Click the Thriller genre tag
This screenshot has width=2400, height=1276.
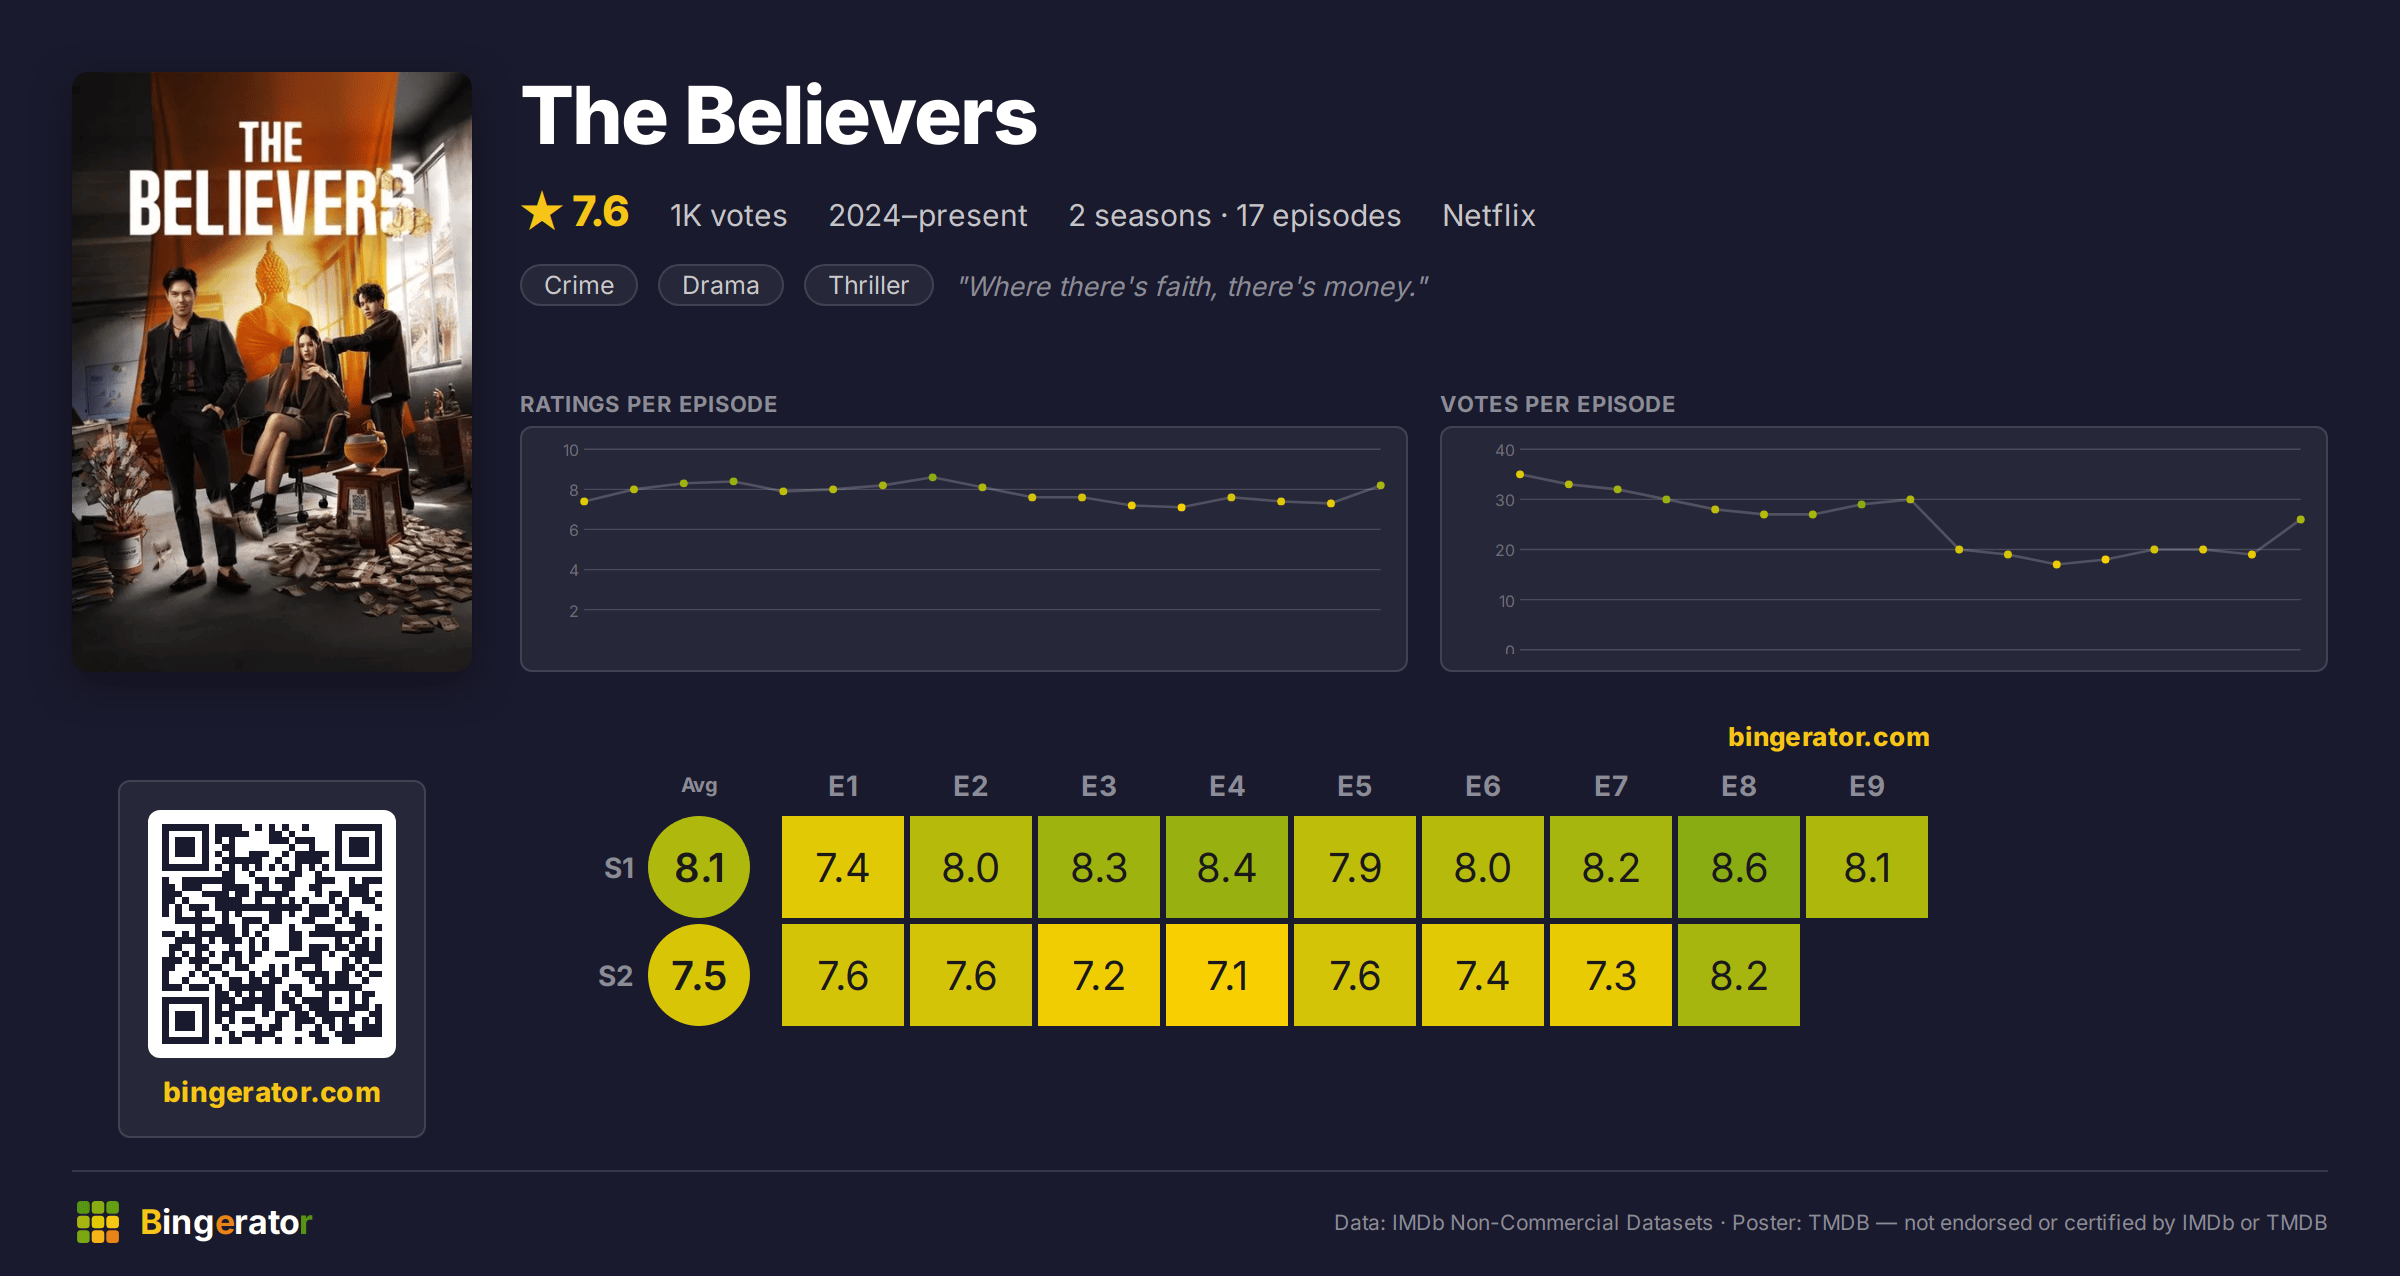pos(869,285)
